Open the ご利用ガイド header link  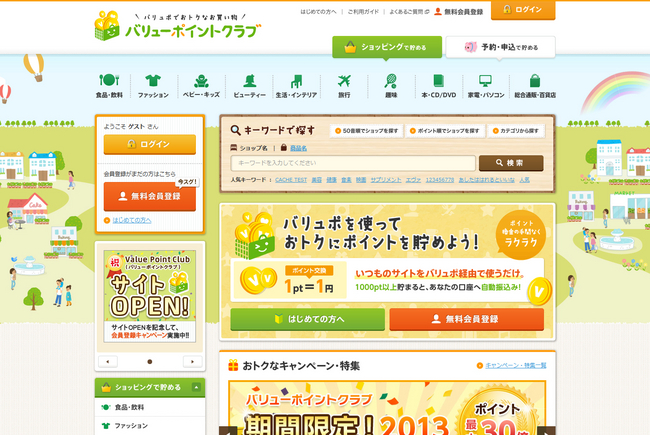pyautogui.click(x=363, y=12)
